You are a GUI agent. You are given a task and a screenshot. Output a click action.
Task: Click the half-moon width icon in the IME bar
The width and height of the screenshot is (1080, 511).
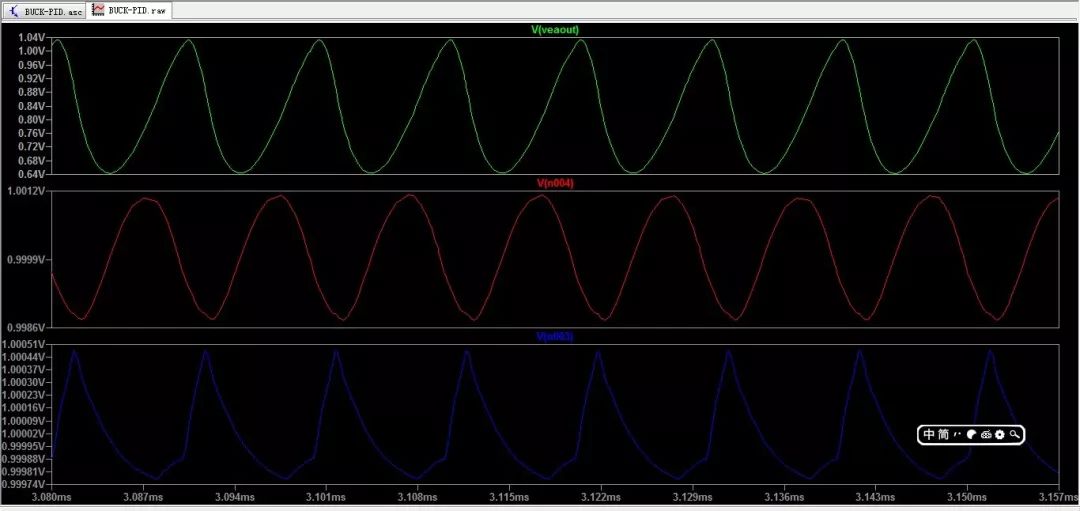click(x=971, y=435)
